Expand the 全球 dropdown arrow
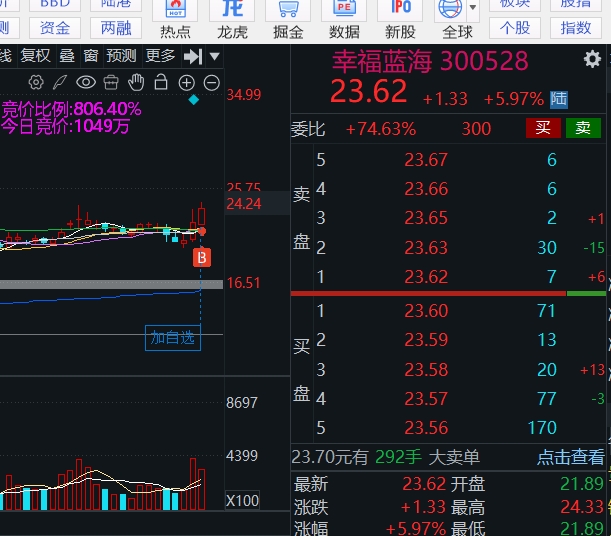This screenshot has width=611, height=536. [x=473, y=8]
